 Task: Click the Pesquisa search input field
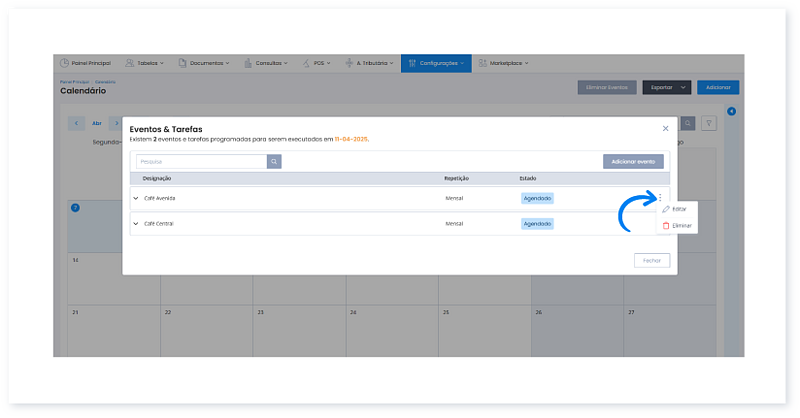tap(201, 161)
